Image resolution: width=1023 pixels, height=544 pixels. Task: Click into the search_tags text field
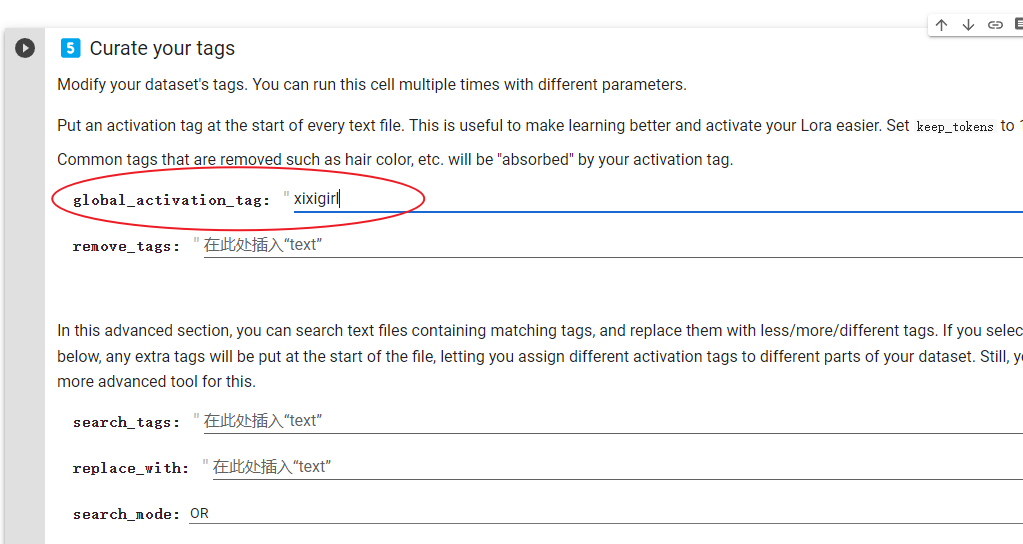pyautogui.click(x=613, y=421)
